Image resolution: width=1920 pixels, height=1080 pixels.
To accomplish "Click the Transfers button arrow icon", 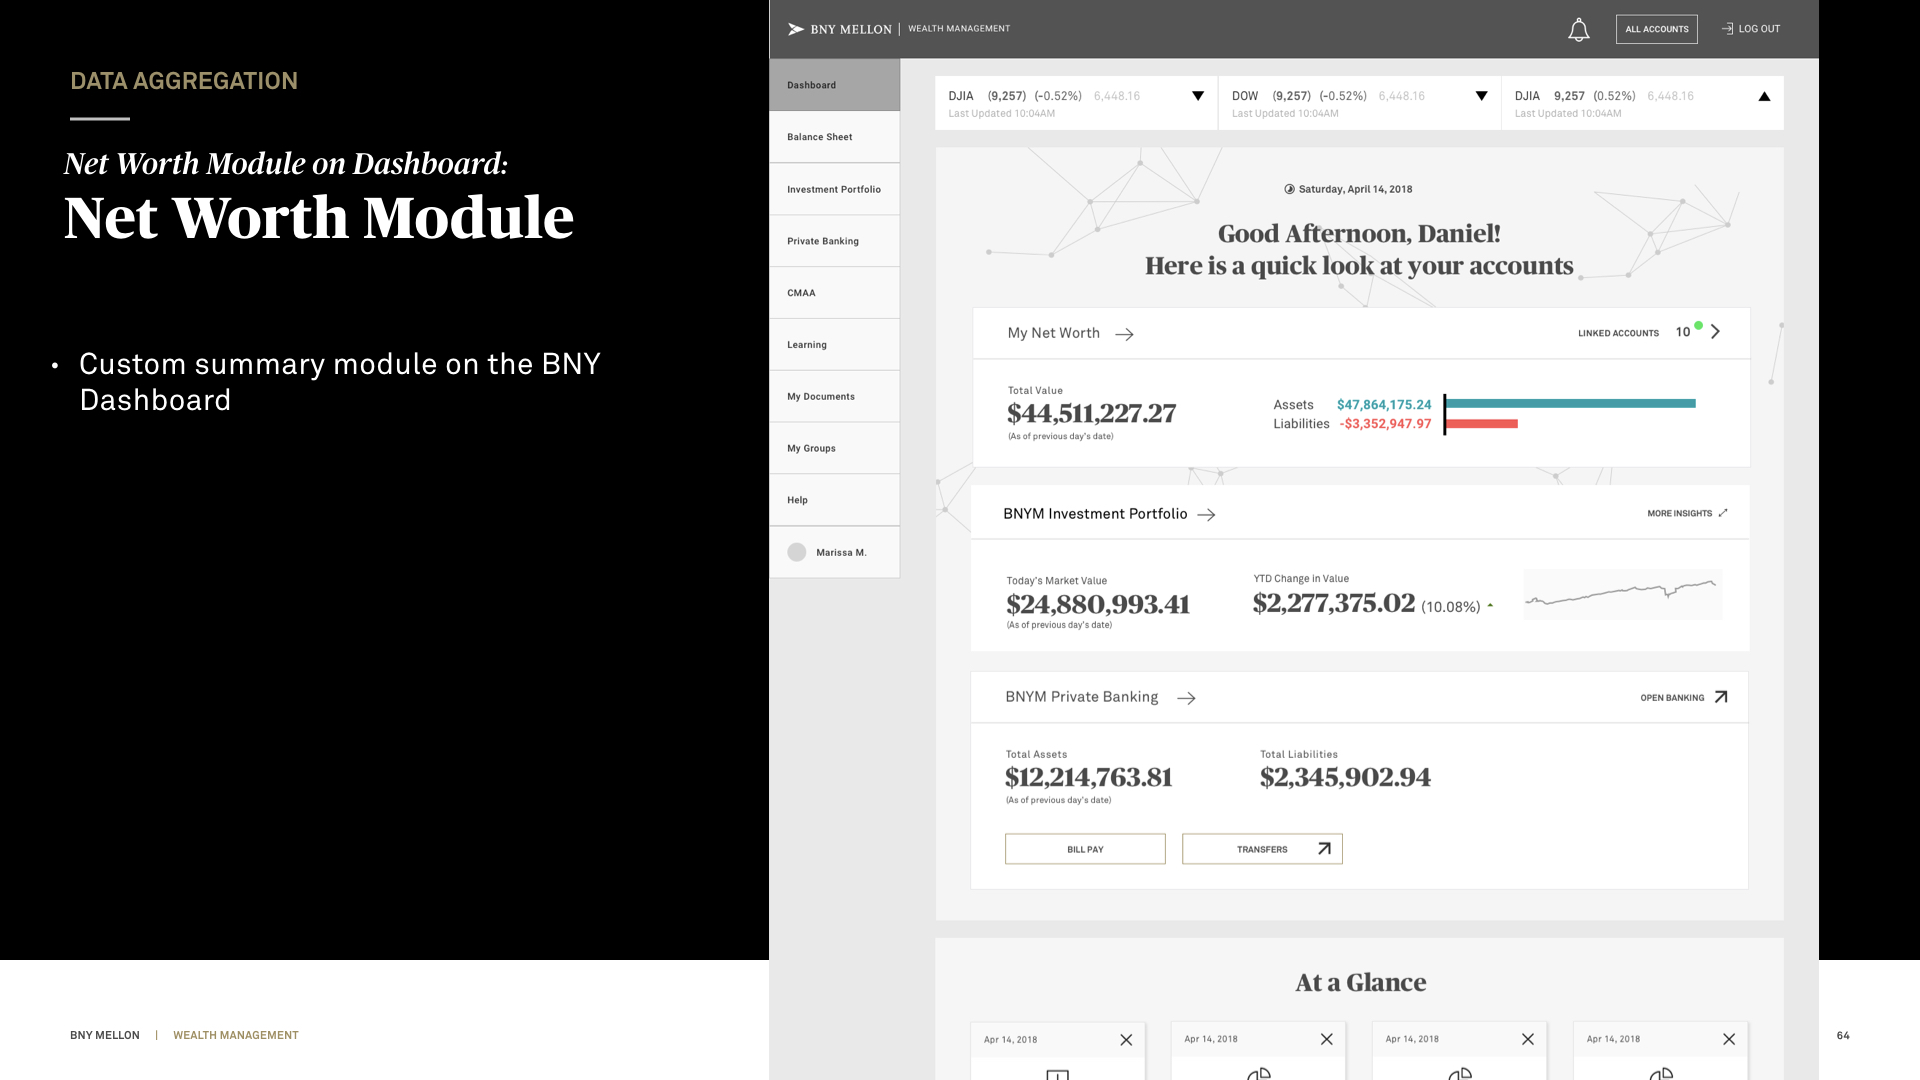I will click(1324, 849).
